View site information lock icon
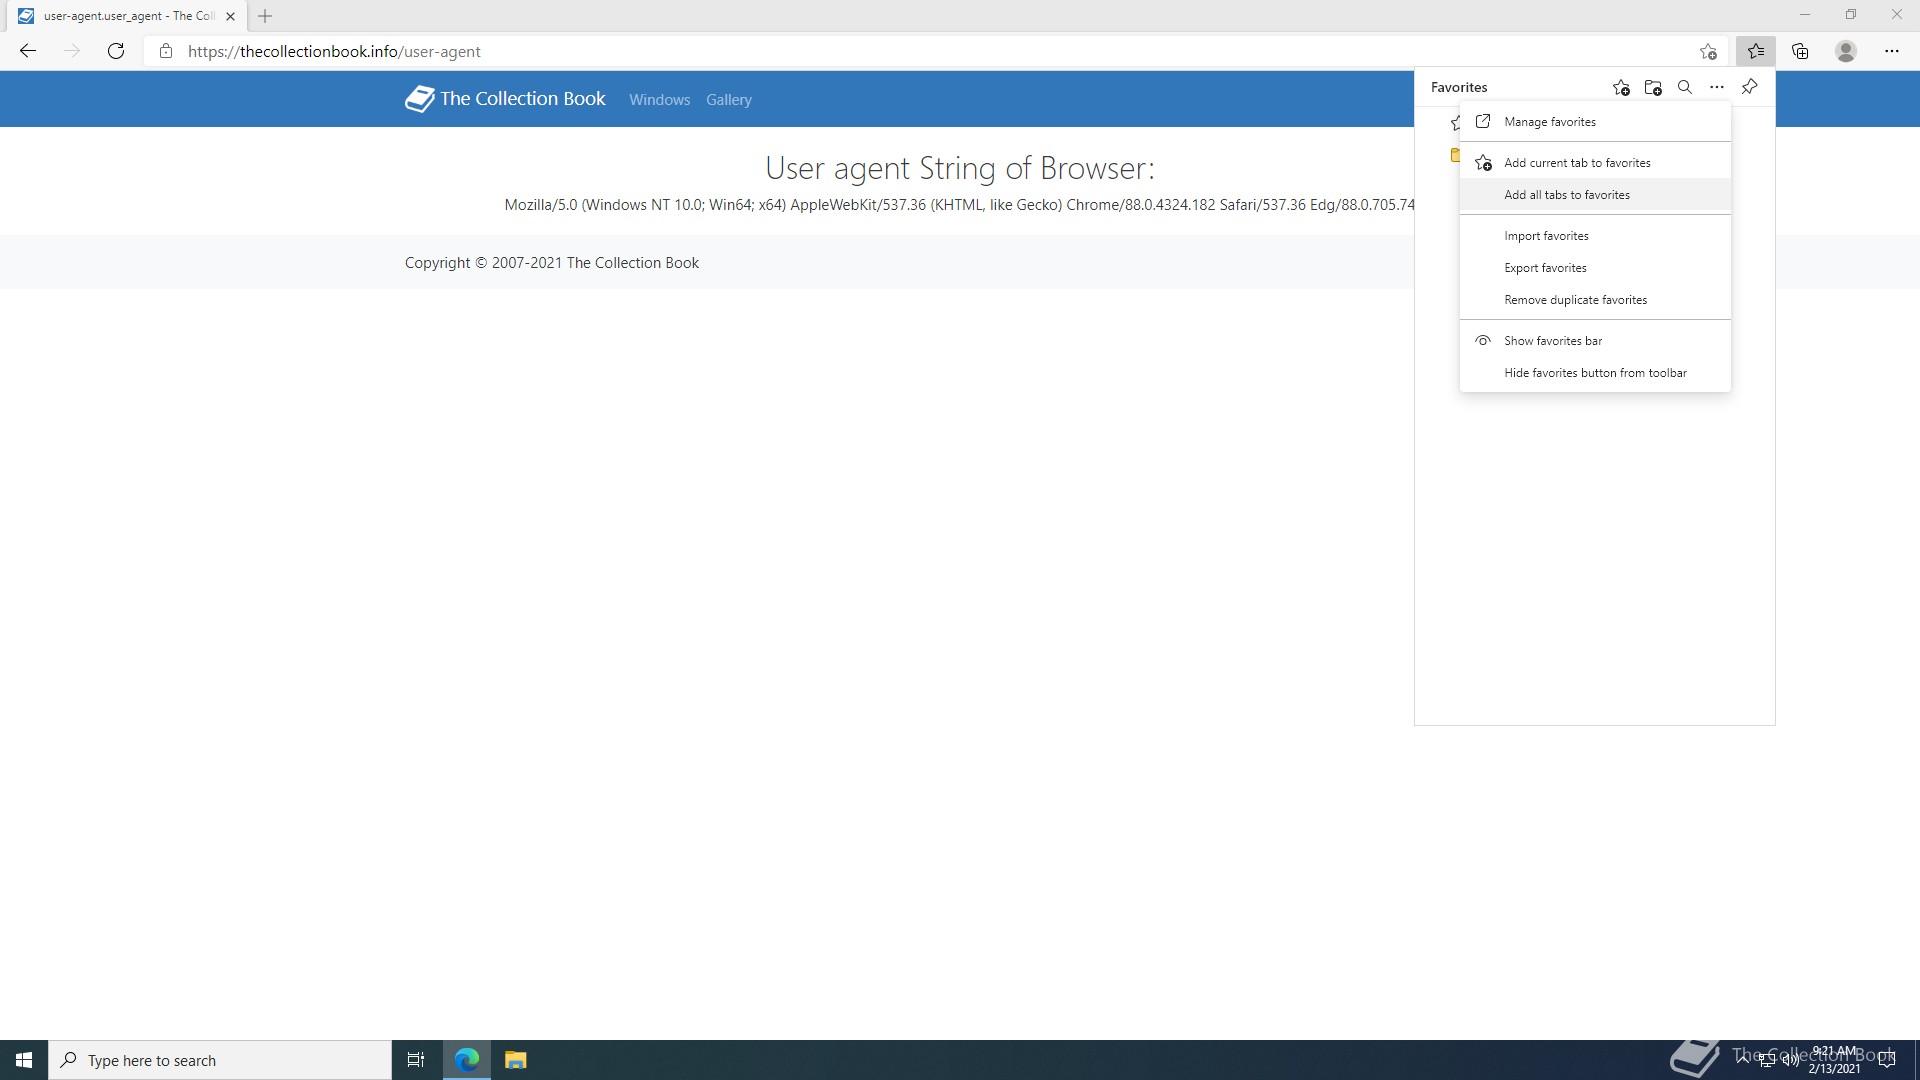1920x1080 pixels. pyautogui.click(x=166, y=51)
